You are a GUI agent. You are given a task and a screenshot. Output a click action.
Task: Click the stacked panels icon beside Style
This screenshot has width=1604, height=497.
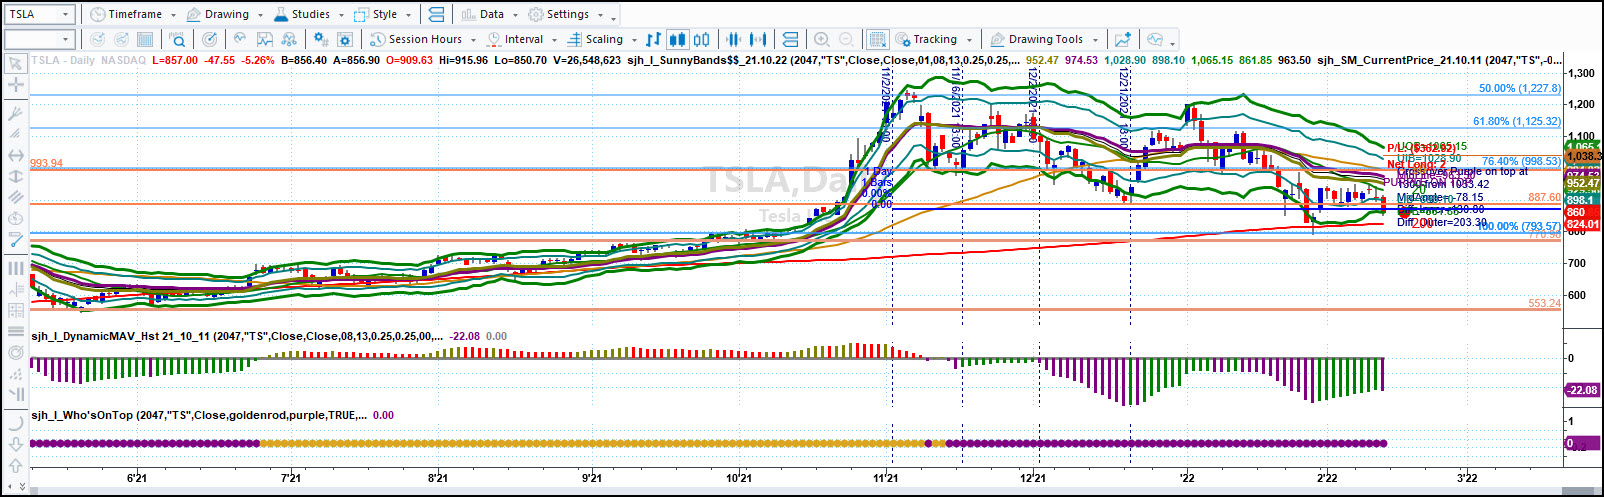coord(436,14)
